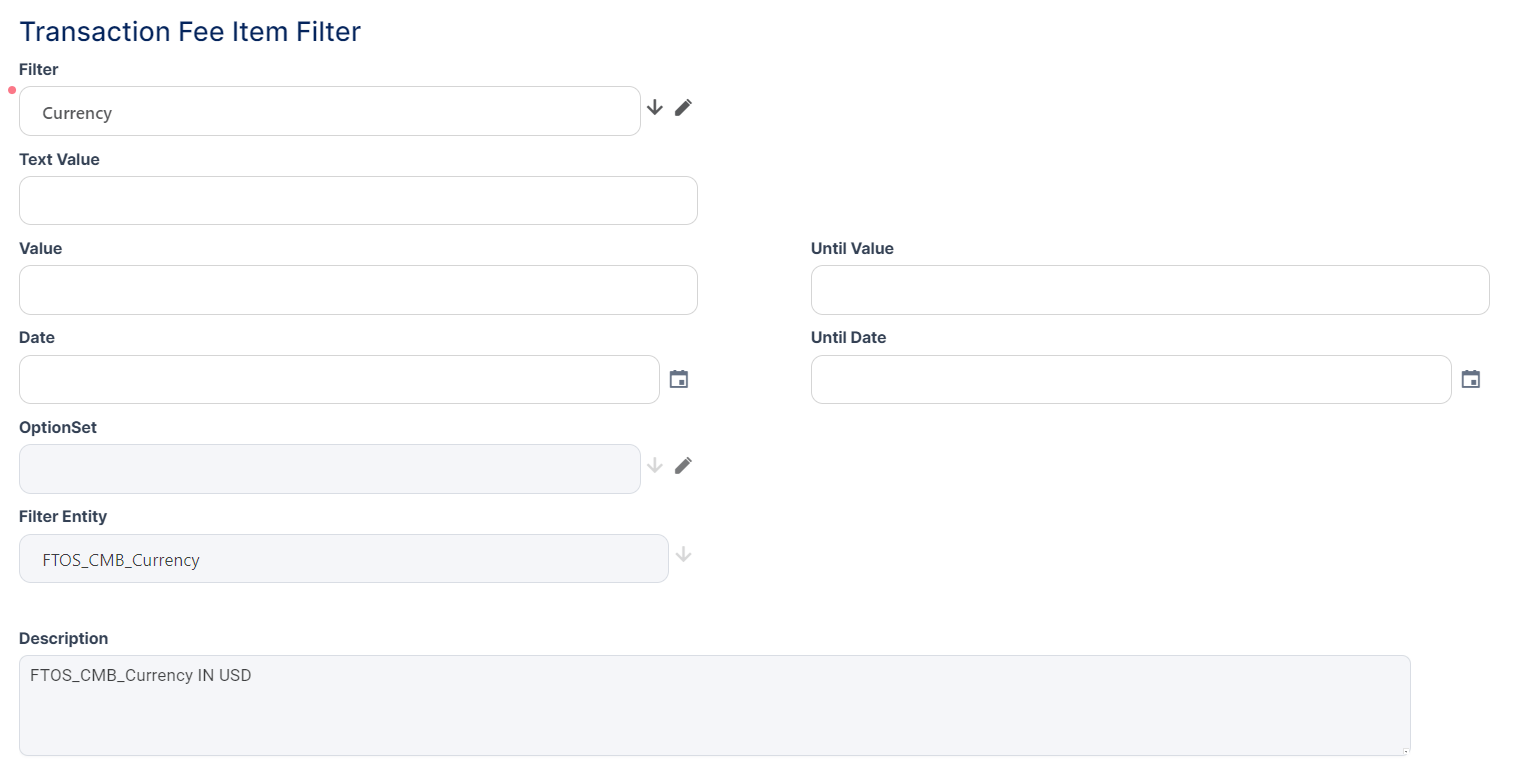The height and width of the screenshot is (777, 1531).
Task: Expand the OptionSet dropdown arrow
Action: 655,465
